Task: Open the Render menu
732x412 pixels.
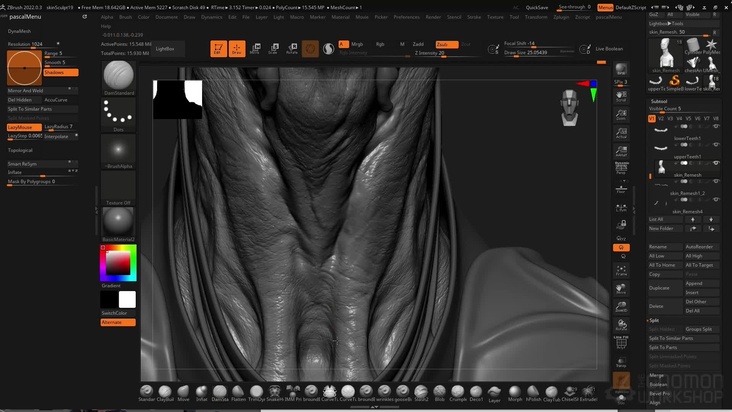Action: [433, 17]
